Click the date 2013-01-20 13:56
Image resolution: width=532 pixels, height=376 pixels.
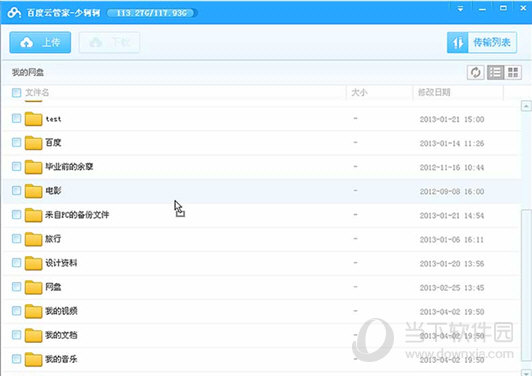(452, 264)
